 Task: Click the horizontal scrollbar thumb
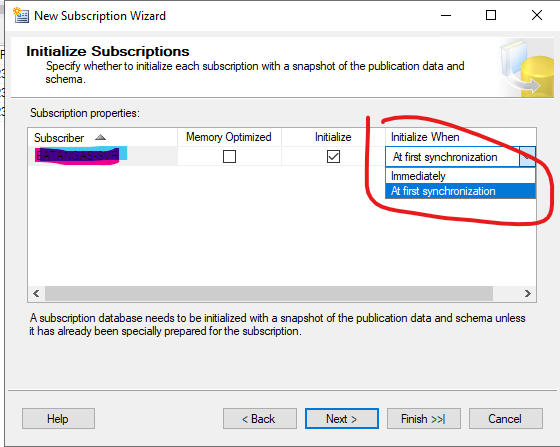[x=269, y=293]
